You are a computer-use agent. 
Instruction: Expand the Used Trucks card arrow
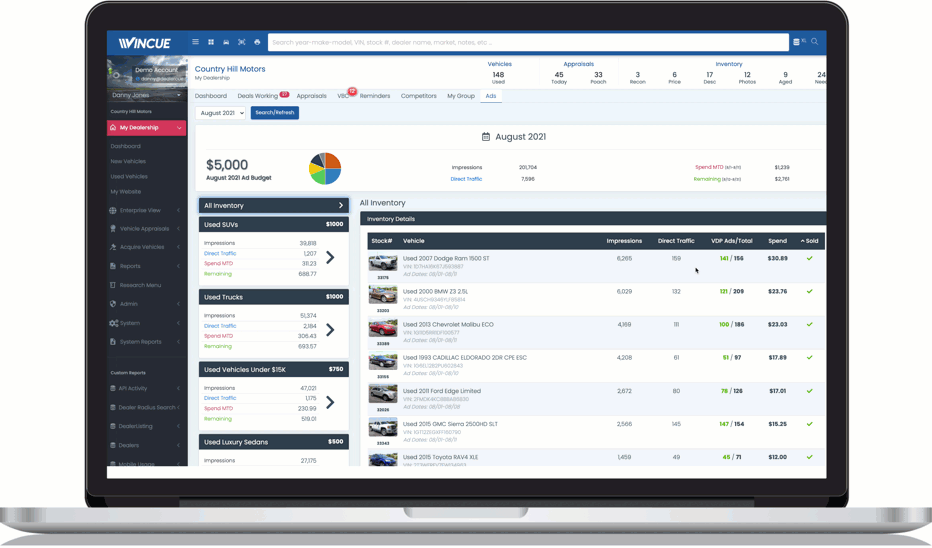pos(330,330)
